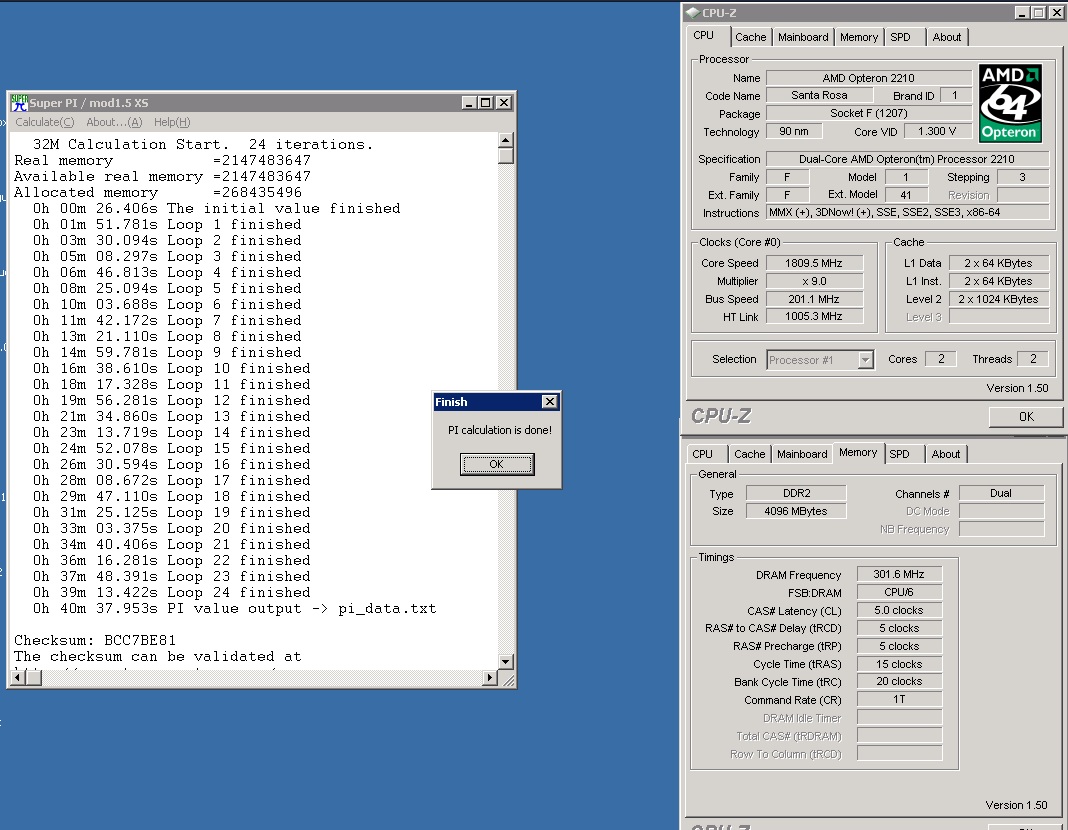Click the Specification Dual-Core AMD Opteron field
This screenshot has width=1068, height=830.
[907, 159]
